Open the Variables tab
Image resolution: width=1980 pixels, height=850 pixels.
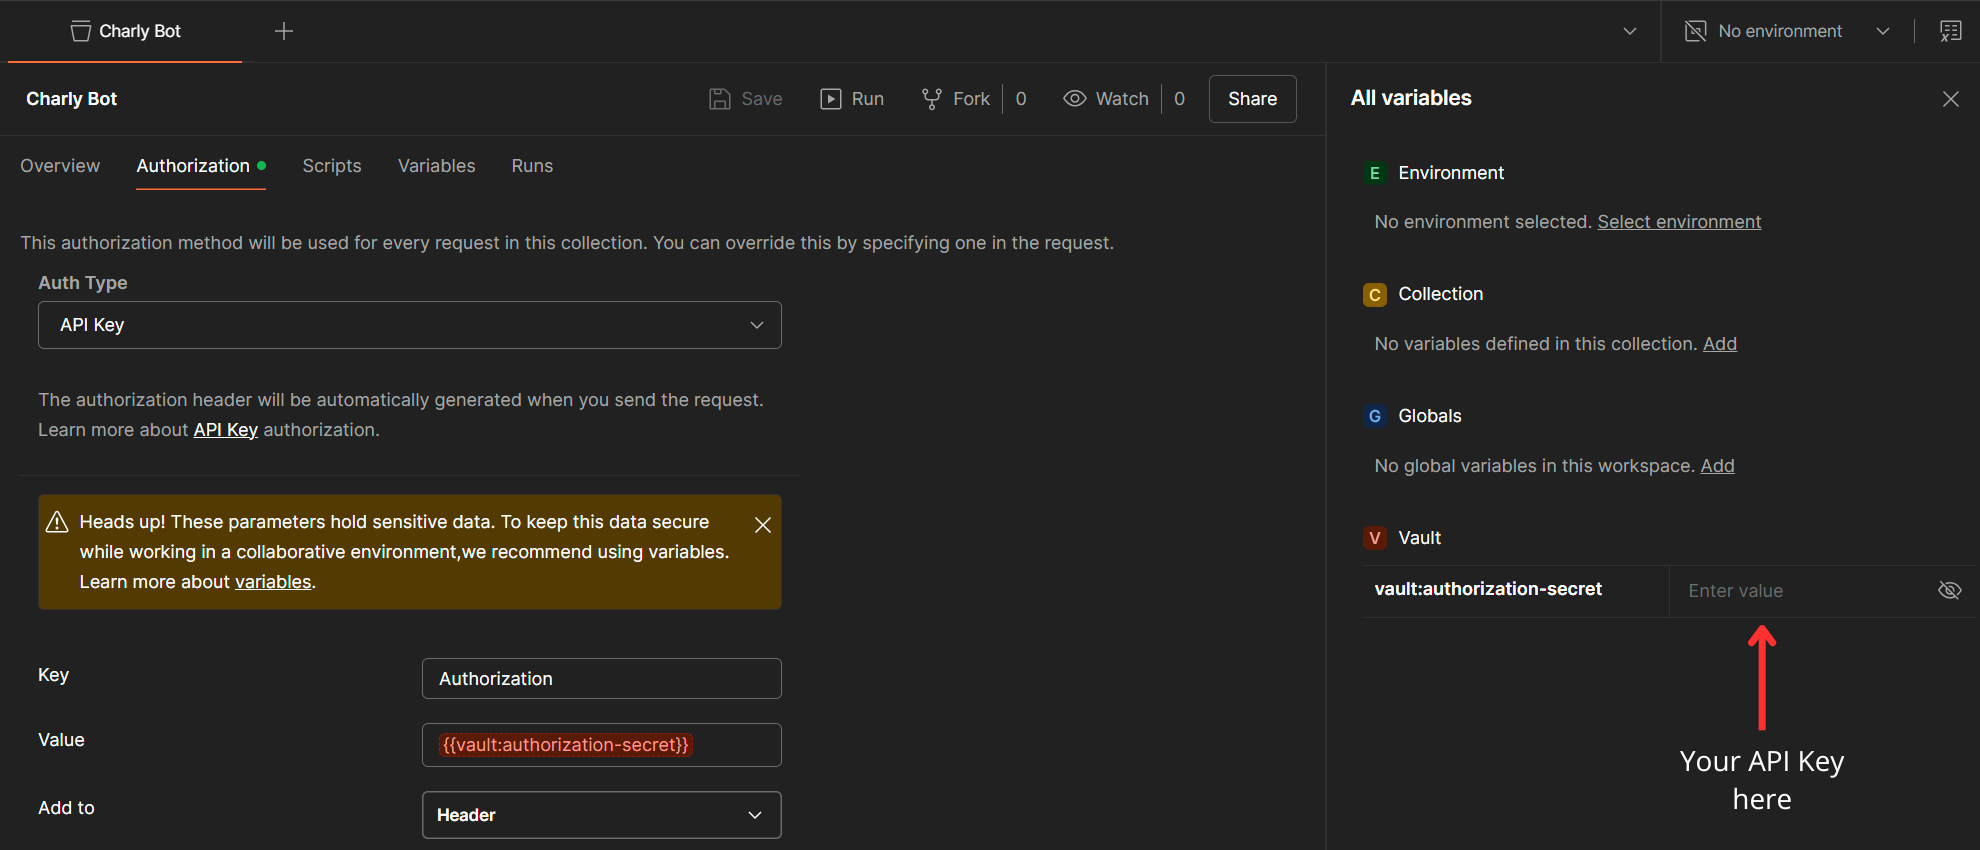pyautogui.click(x=437, y=166)
